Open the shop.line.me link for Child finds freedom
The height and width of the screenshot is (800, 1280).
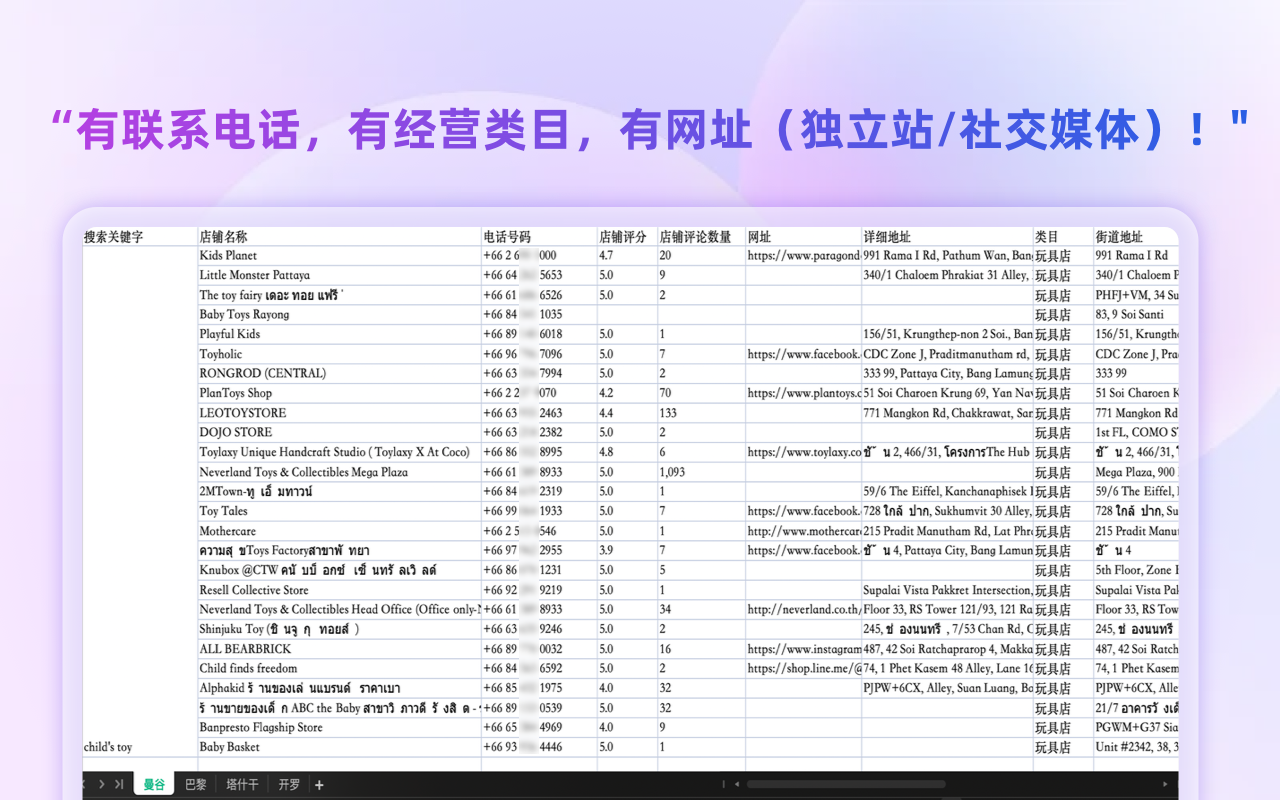800,668
